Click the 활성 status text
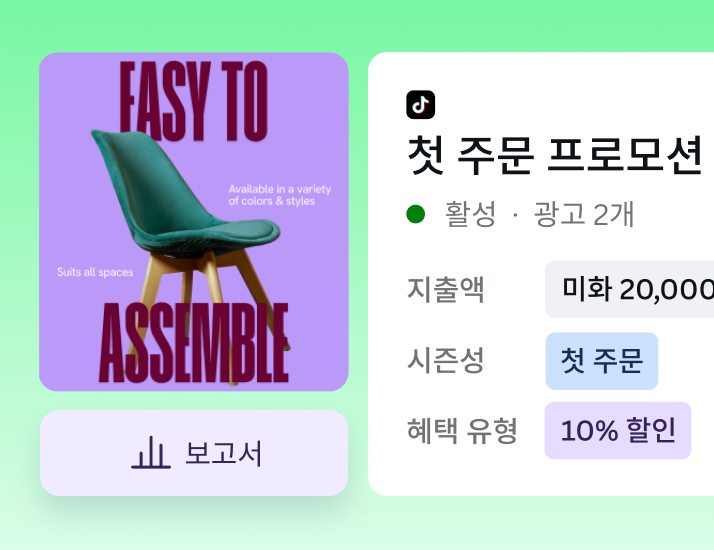 (x=470, y=214)
